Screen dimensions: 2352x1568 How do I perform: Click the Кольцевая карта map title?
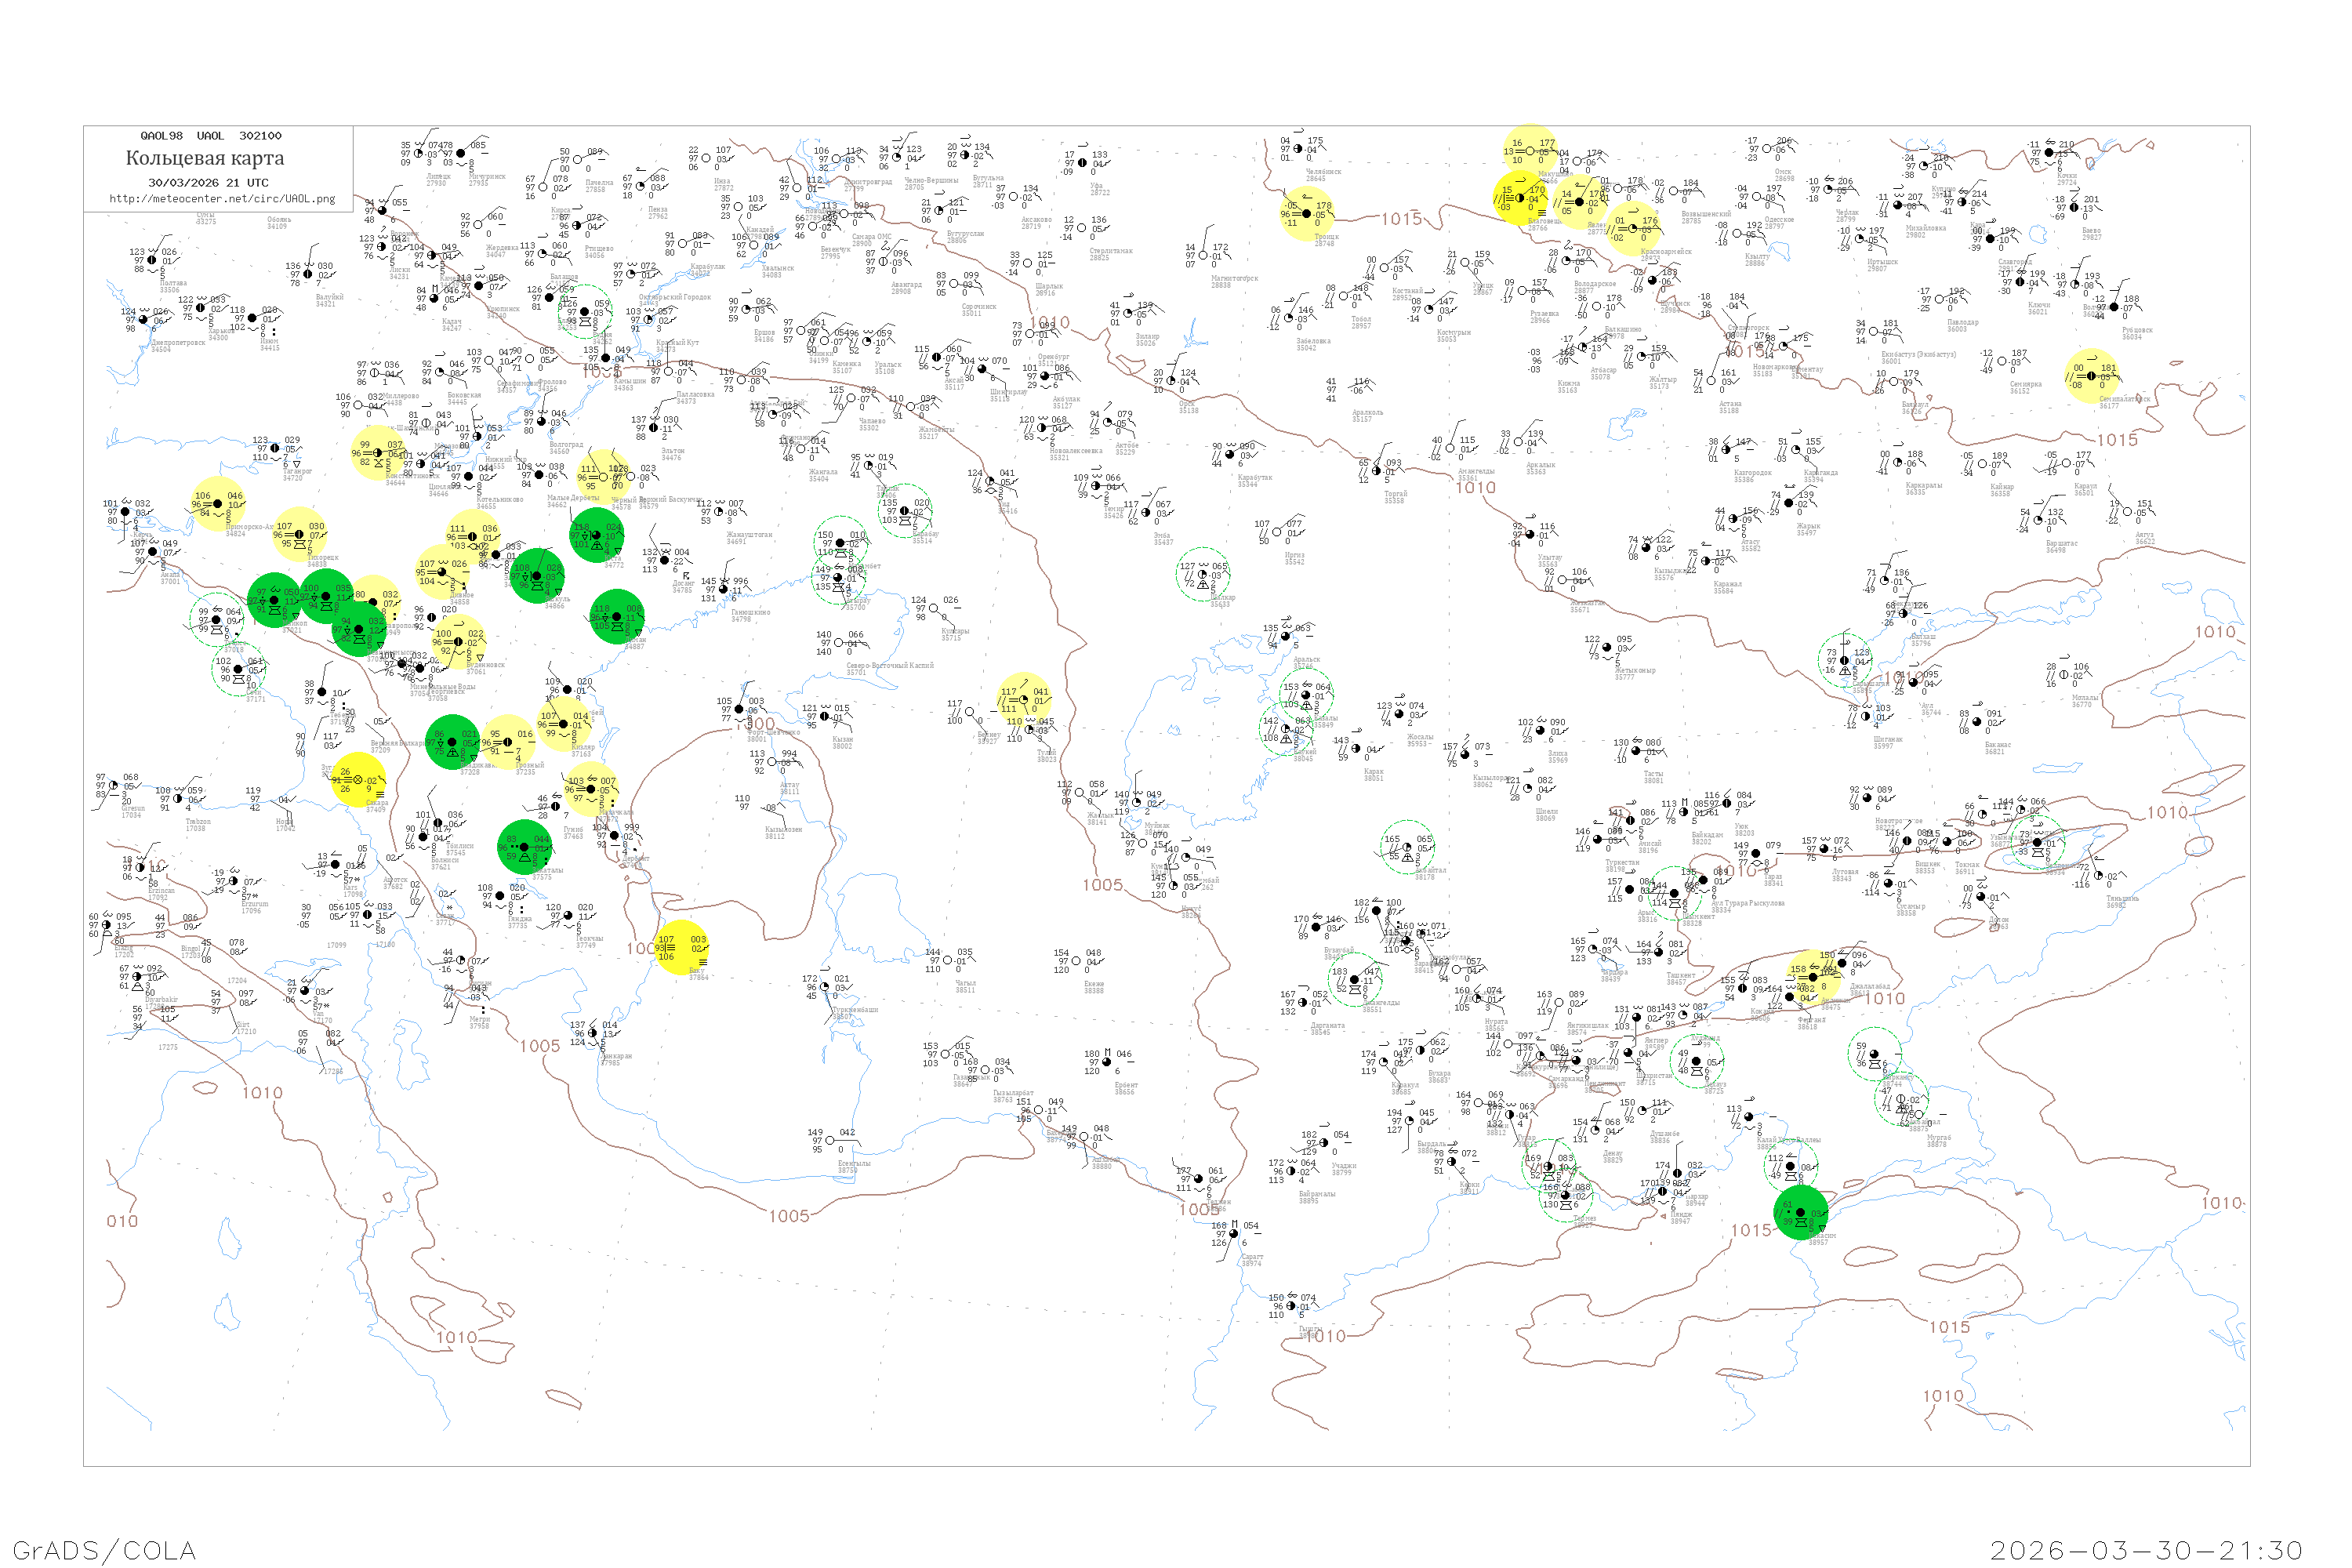coord(205,158)
